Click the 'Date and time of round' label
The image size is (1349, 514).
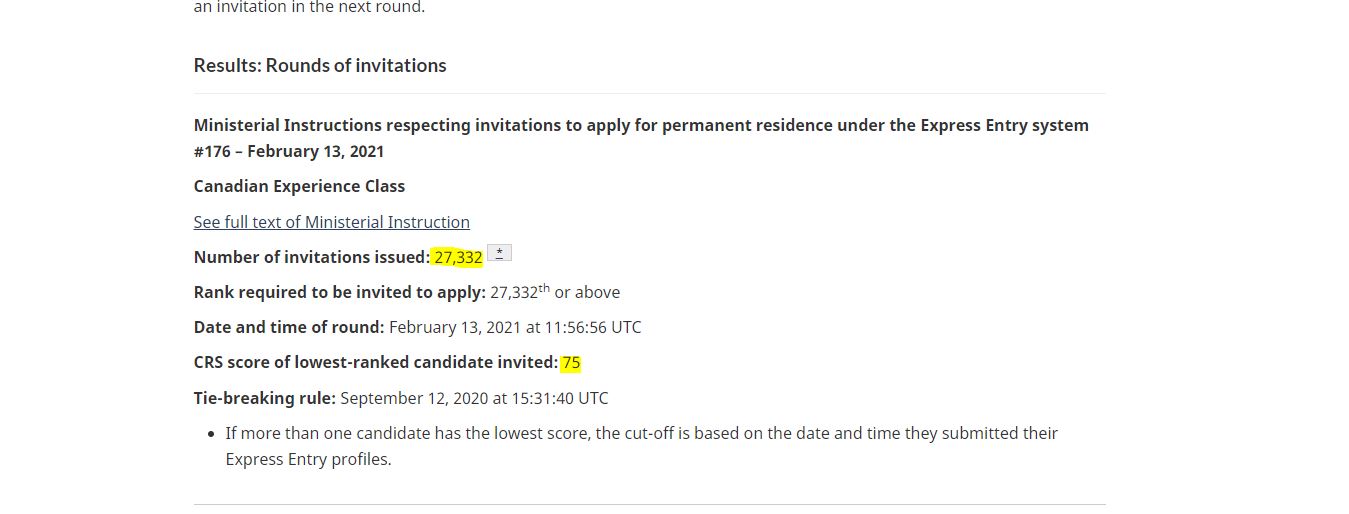[289, 327]
